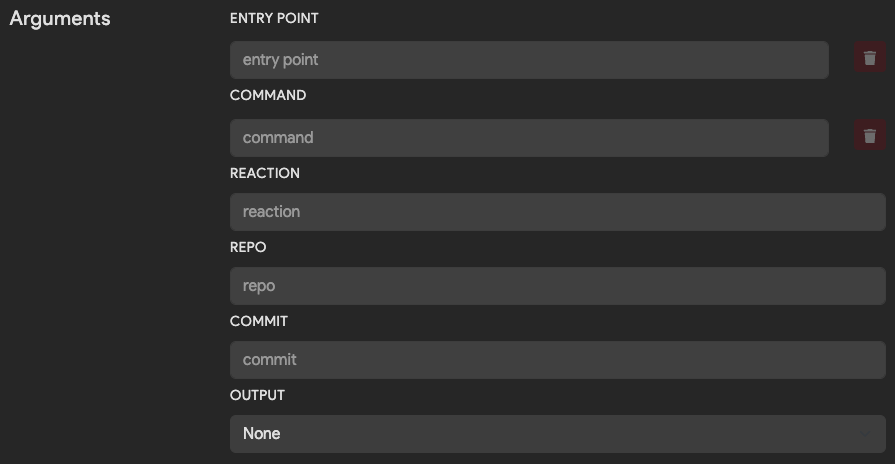Viewport: 895px width, 464px height.
Task: Click the chevron arrow in the Output dropdown
Action: tap(865, 434)
